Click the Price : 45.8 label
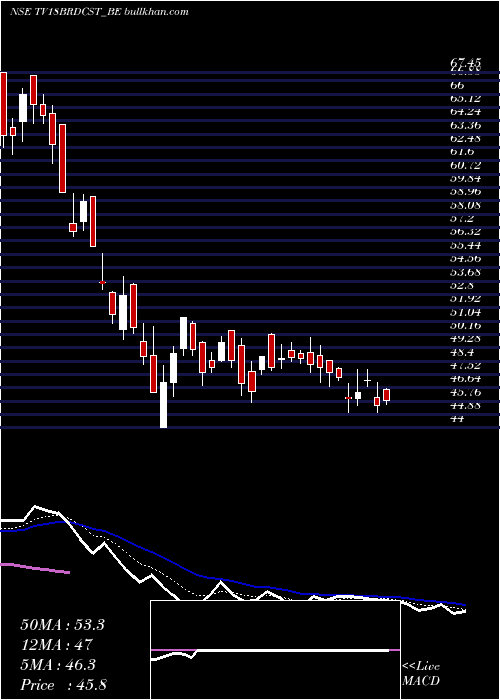The height and width of the screenshot is (700, 500). tap(63, 685)
